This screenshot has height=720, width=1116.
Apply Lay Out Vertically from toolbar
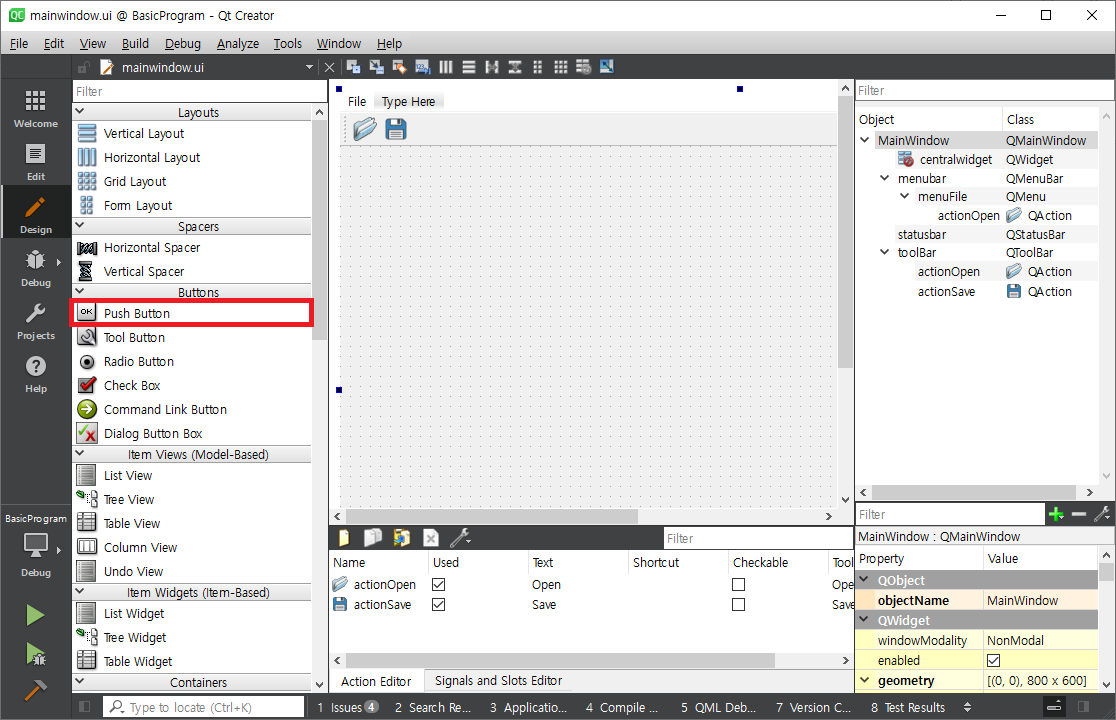[x=468, y=67]
